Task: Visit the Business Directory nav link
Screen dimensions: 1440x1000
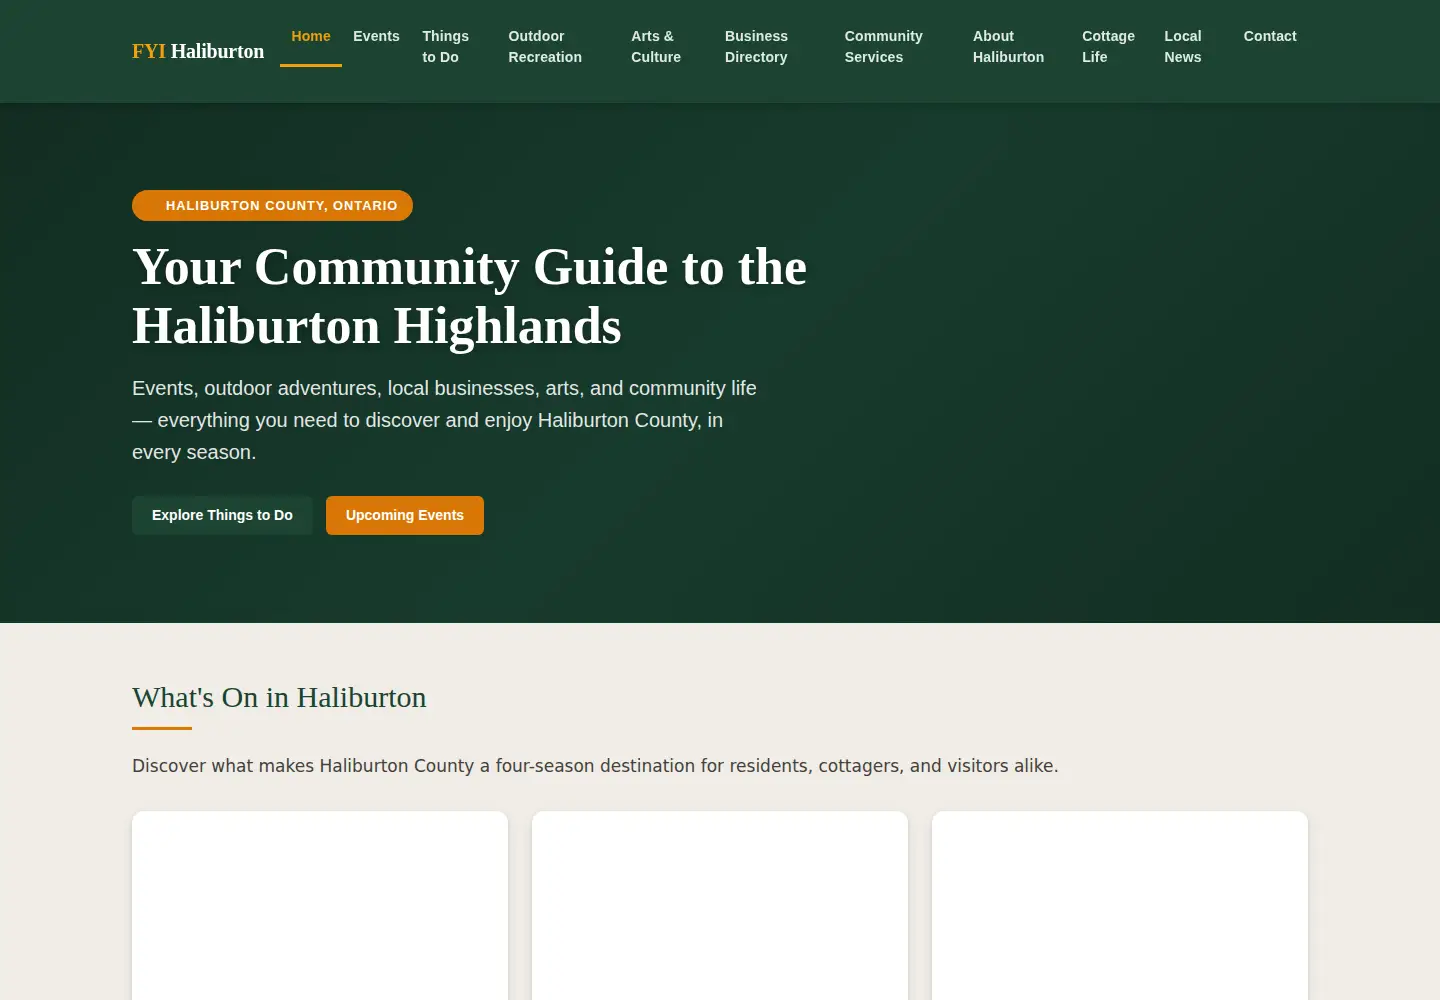Action: (x=756, y=46)
